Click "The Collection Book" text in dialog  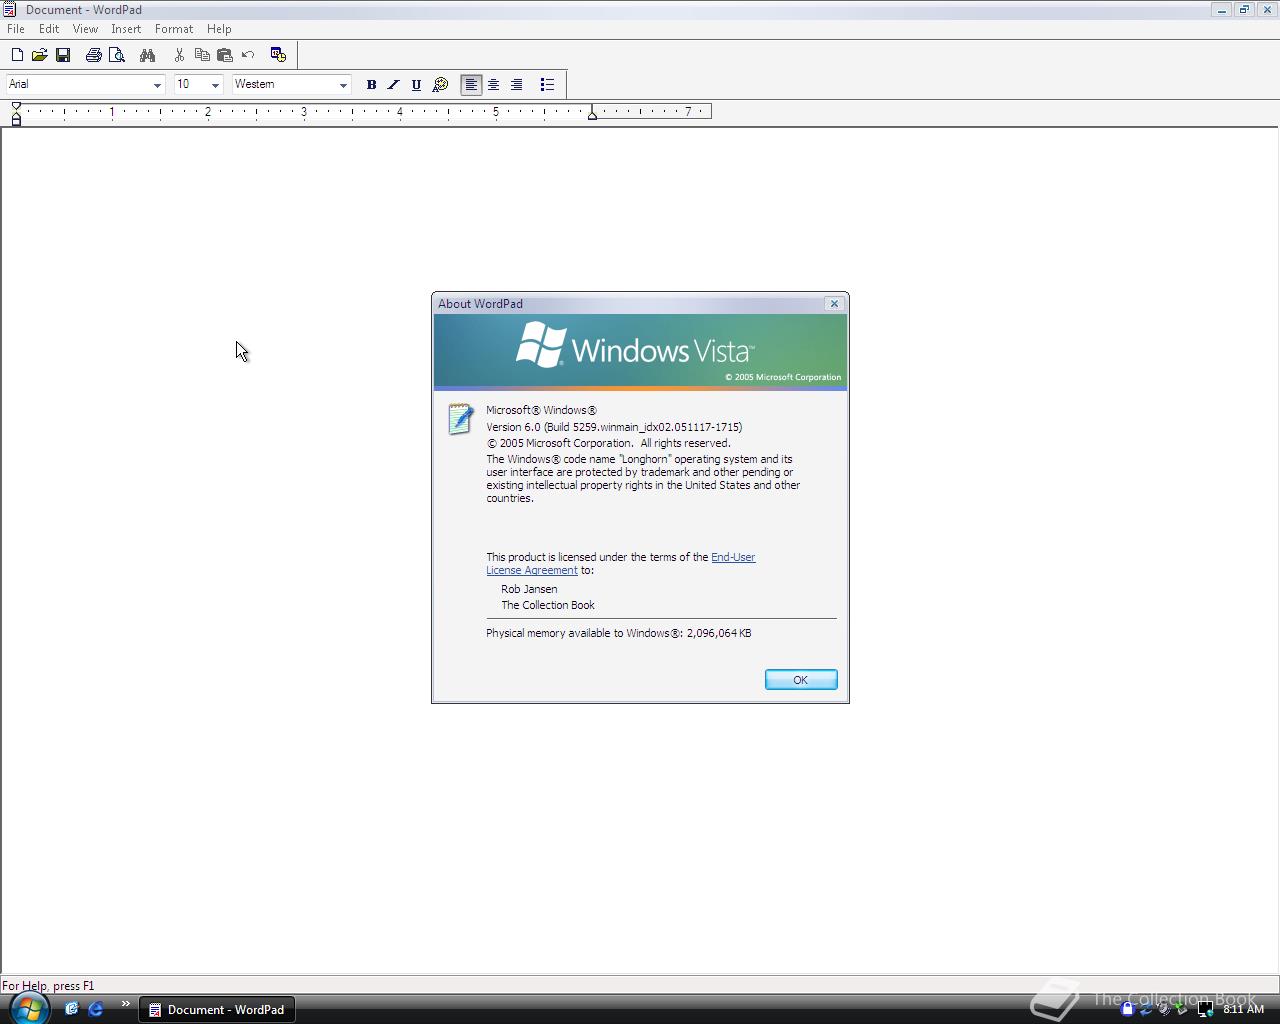click(548, 605)
